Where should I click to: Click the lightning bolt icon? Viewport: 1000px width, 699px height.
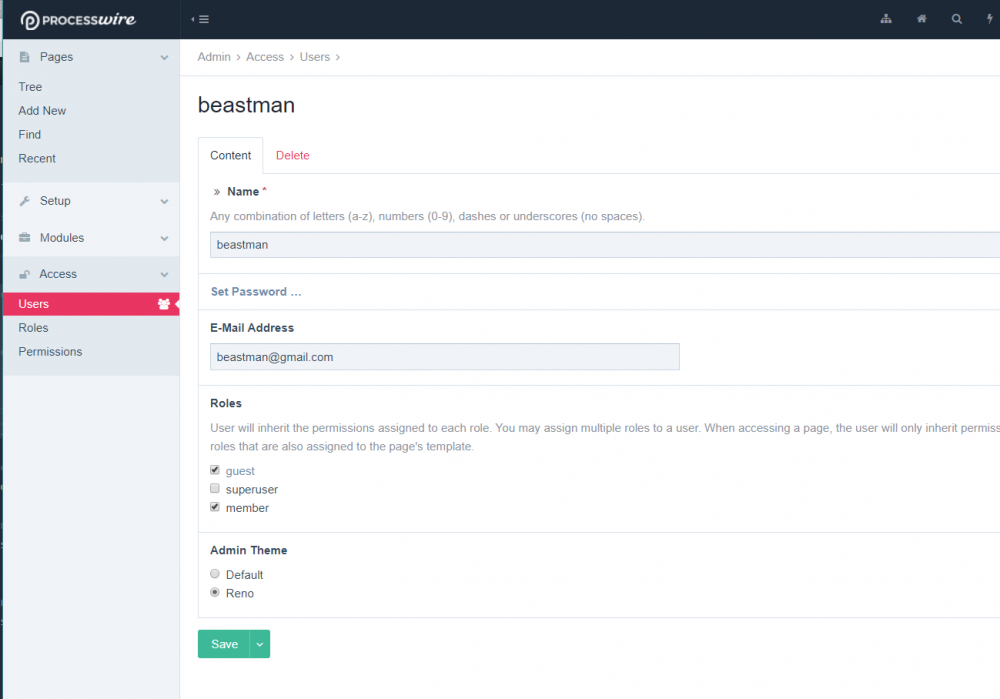990,19
